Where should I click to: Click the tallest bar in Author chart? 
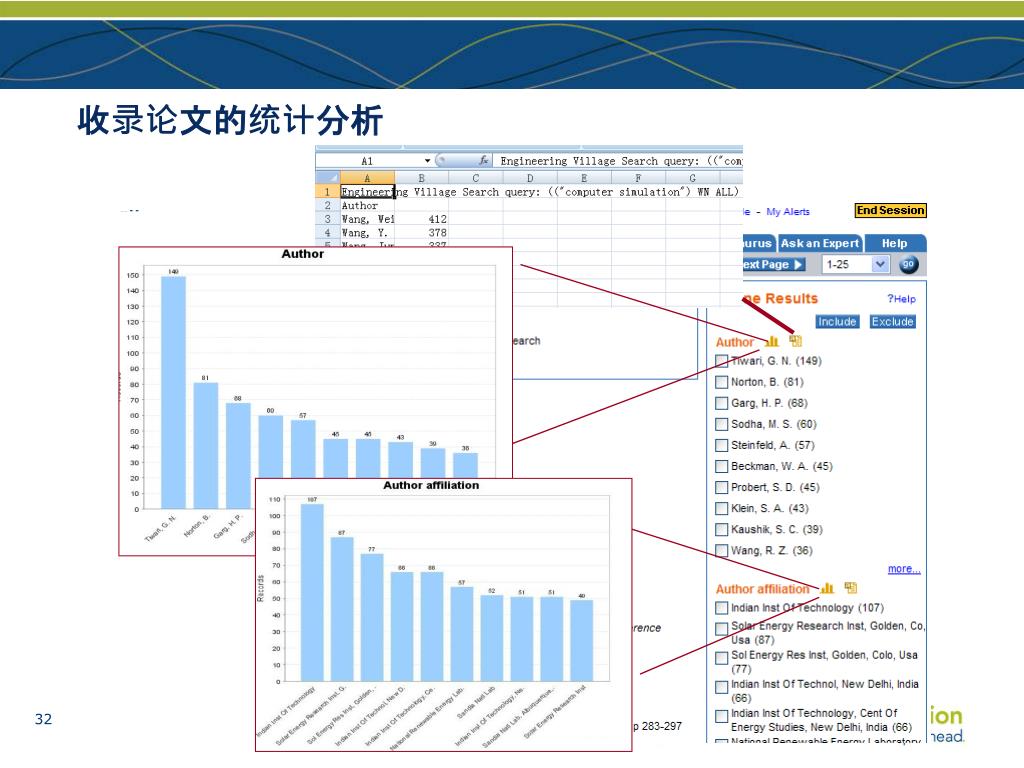pyautogui.click(x=174, y=392)
